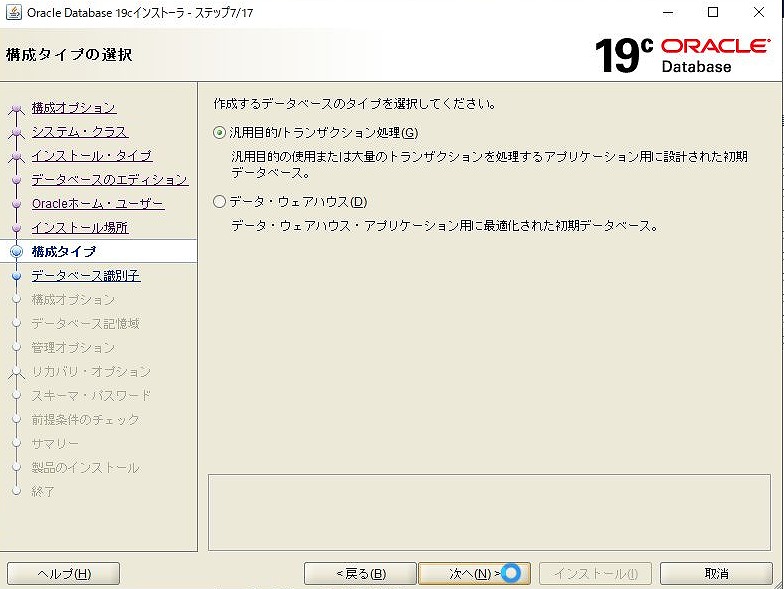Select データ・ウェアハウス radio button
The width and height of the screenshot is (784, 589).
pyautogui.click(x=219, y=202)
